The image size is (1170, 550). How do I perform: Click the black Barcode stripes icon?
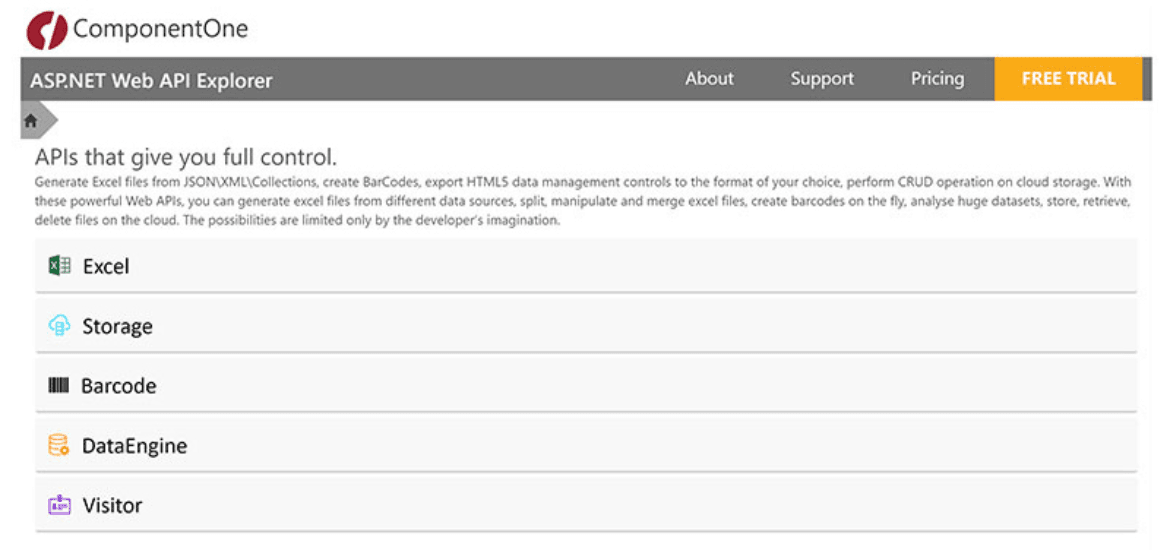pos(59,386)
